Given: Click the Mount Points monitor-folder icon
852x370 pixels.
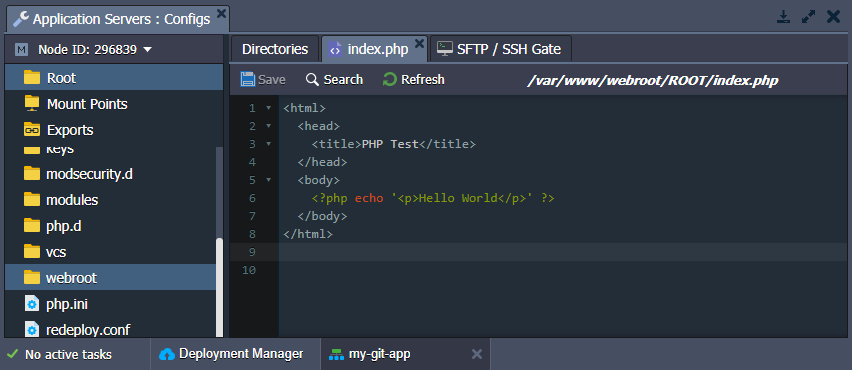Looking at the screenshot, I should [x=33, y=103].
